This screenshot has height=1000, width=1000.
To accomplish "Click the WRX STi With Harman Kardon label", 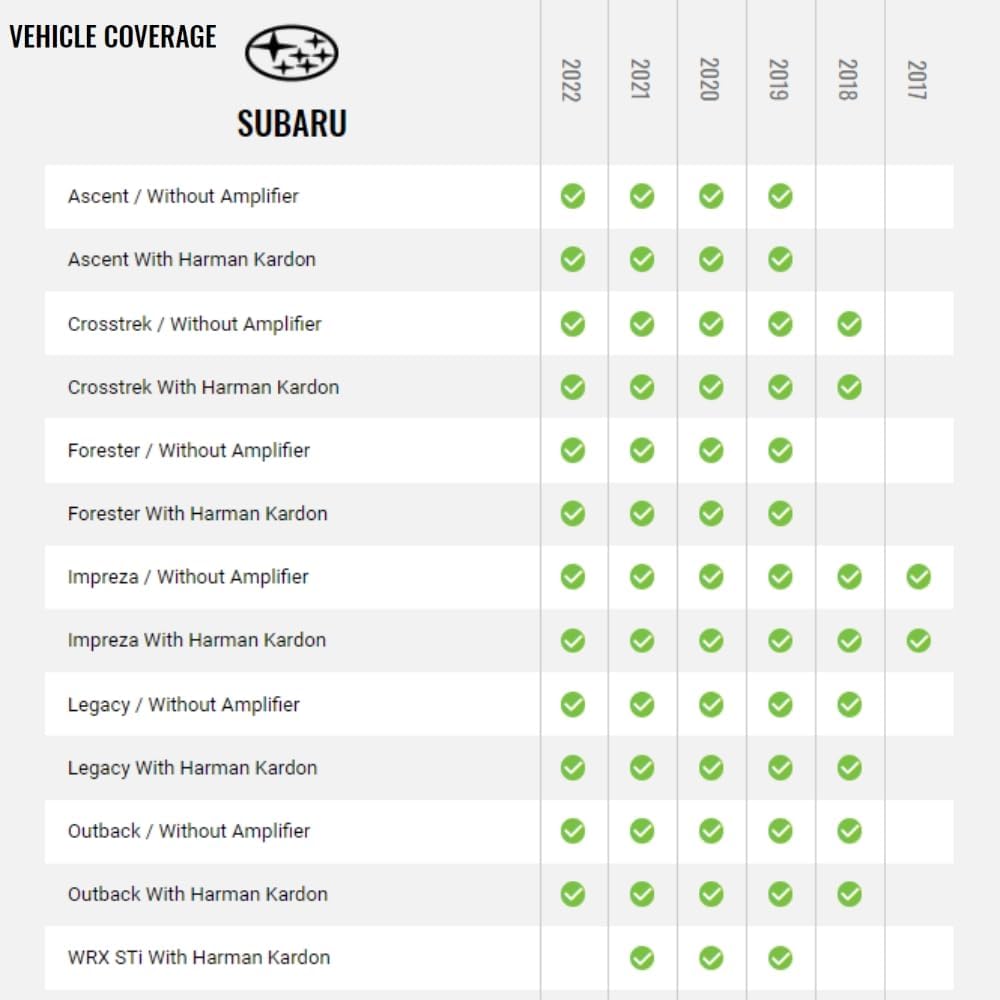I will click(x=199, y=957).
